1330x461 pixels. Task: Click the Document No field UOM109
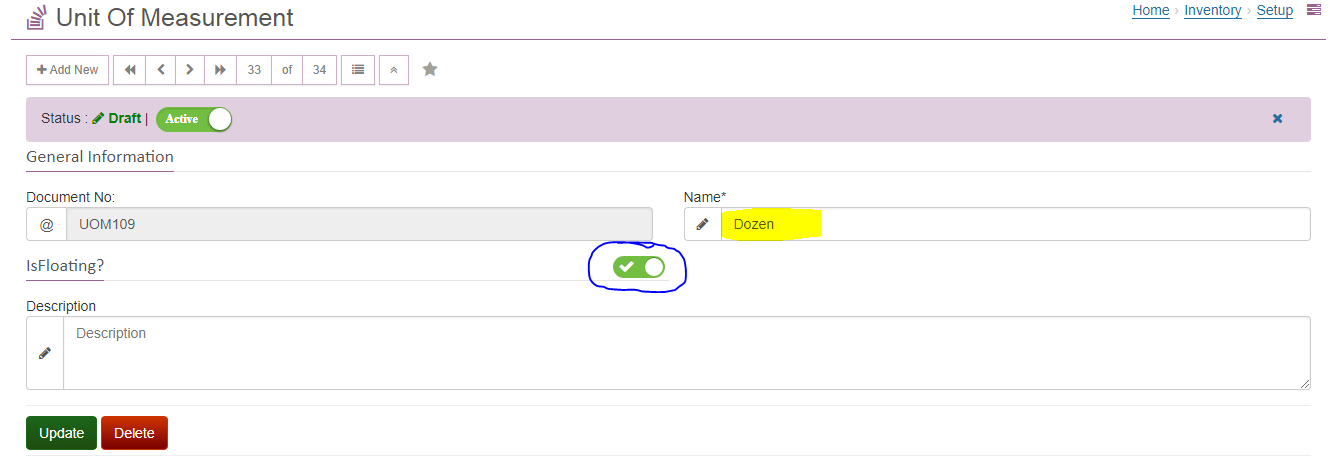point(359,224)
